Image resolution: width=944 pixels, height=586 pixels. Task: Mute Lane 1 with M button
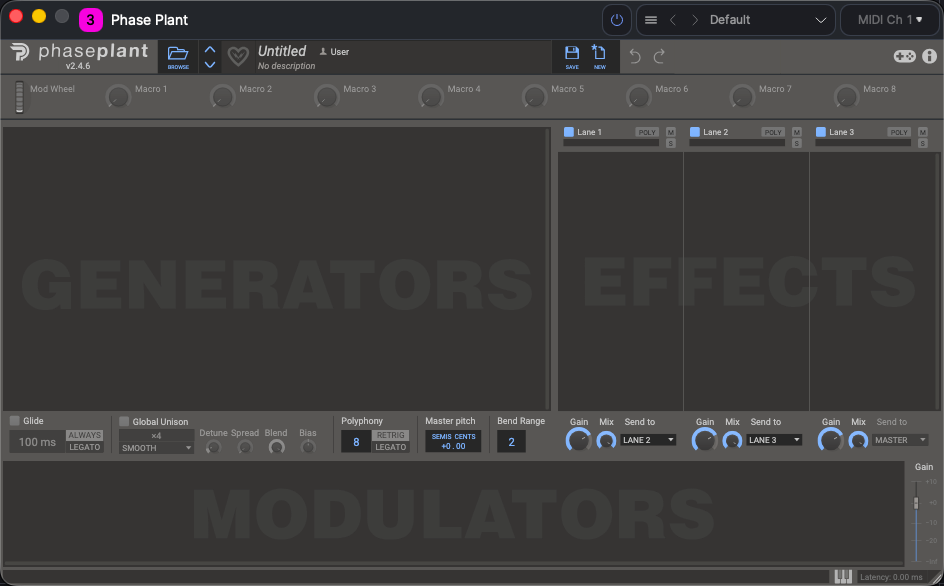671,132
